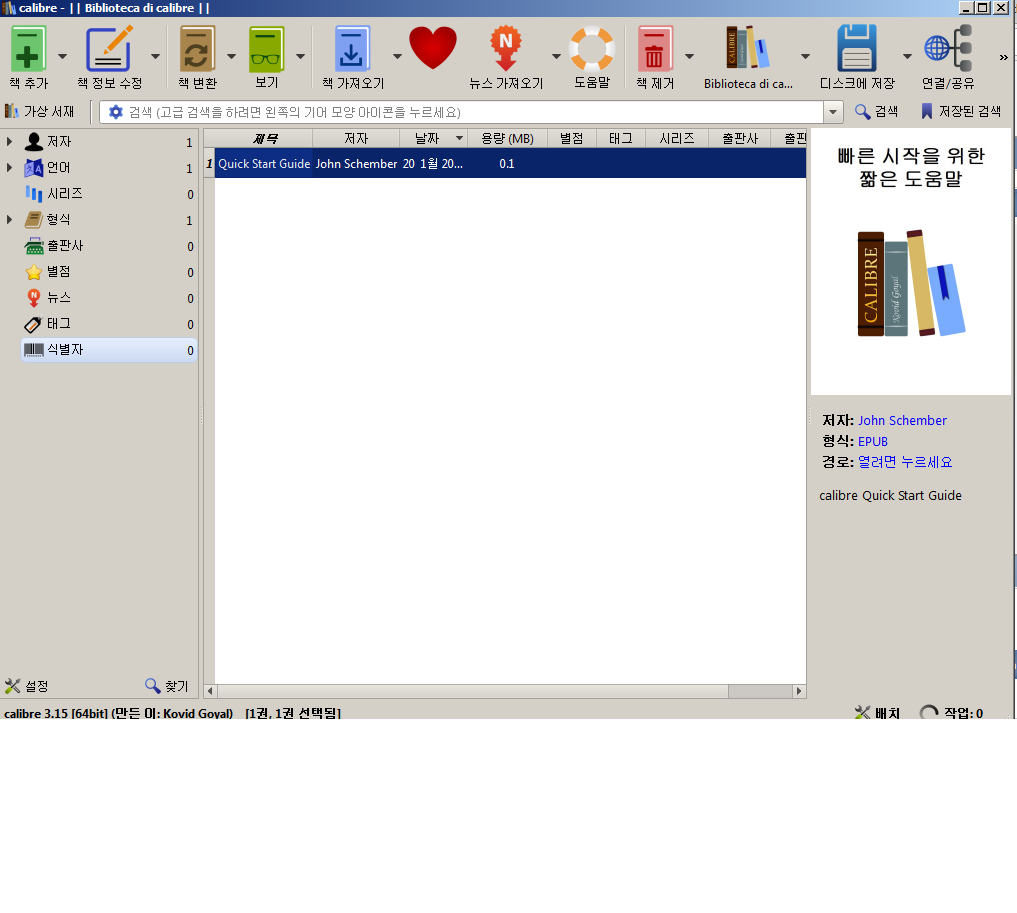Sort by 별점 column header
Viewport: 1017px width, 913px height.
(571, 138)
